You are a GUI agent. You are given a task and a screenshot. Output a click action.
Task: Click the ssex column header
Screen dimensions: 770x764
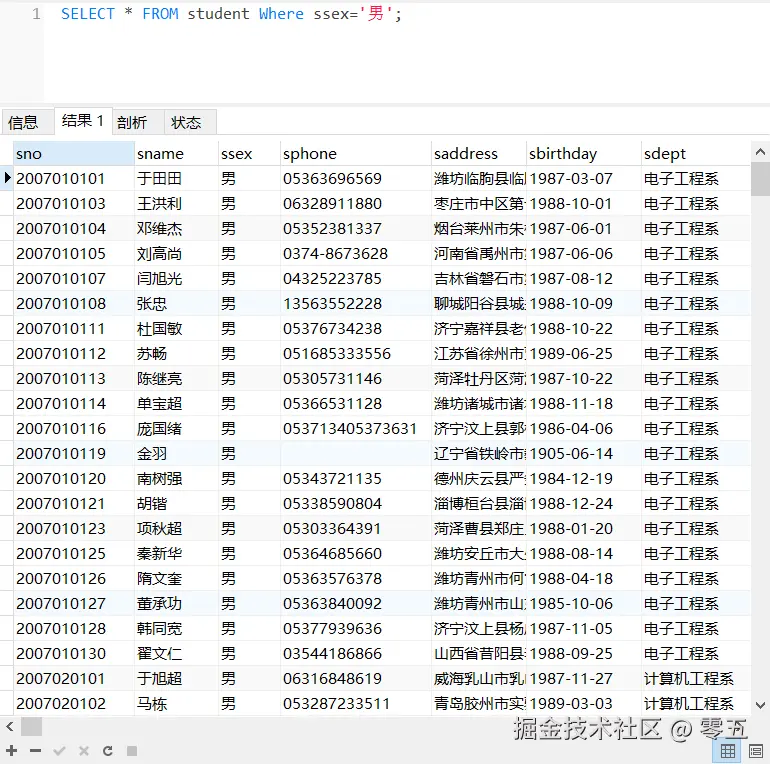coord(249,154)
